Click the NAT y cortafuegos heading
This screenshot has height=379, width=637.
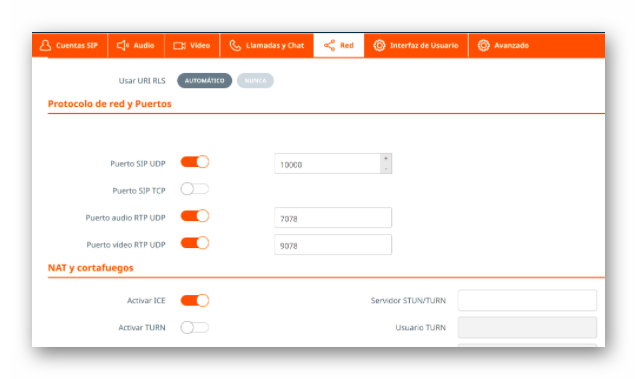(x=91, y=268)
